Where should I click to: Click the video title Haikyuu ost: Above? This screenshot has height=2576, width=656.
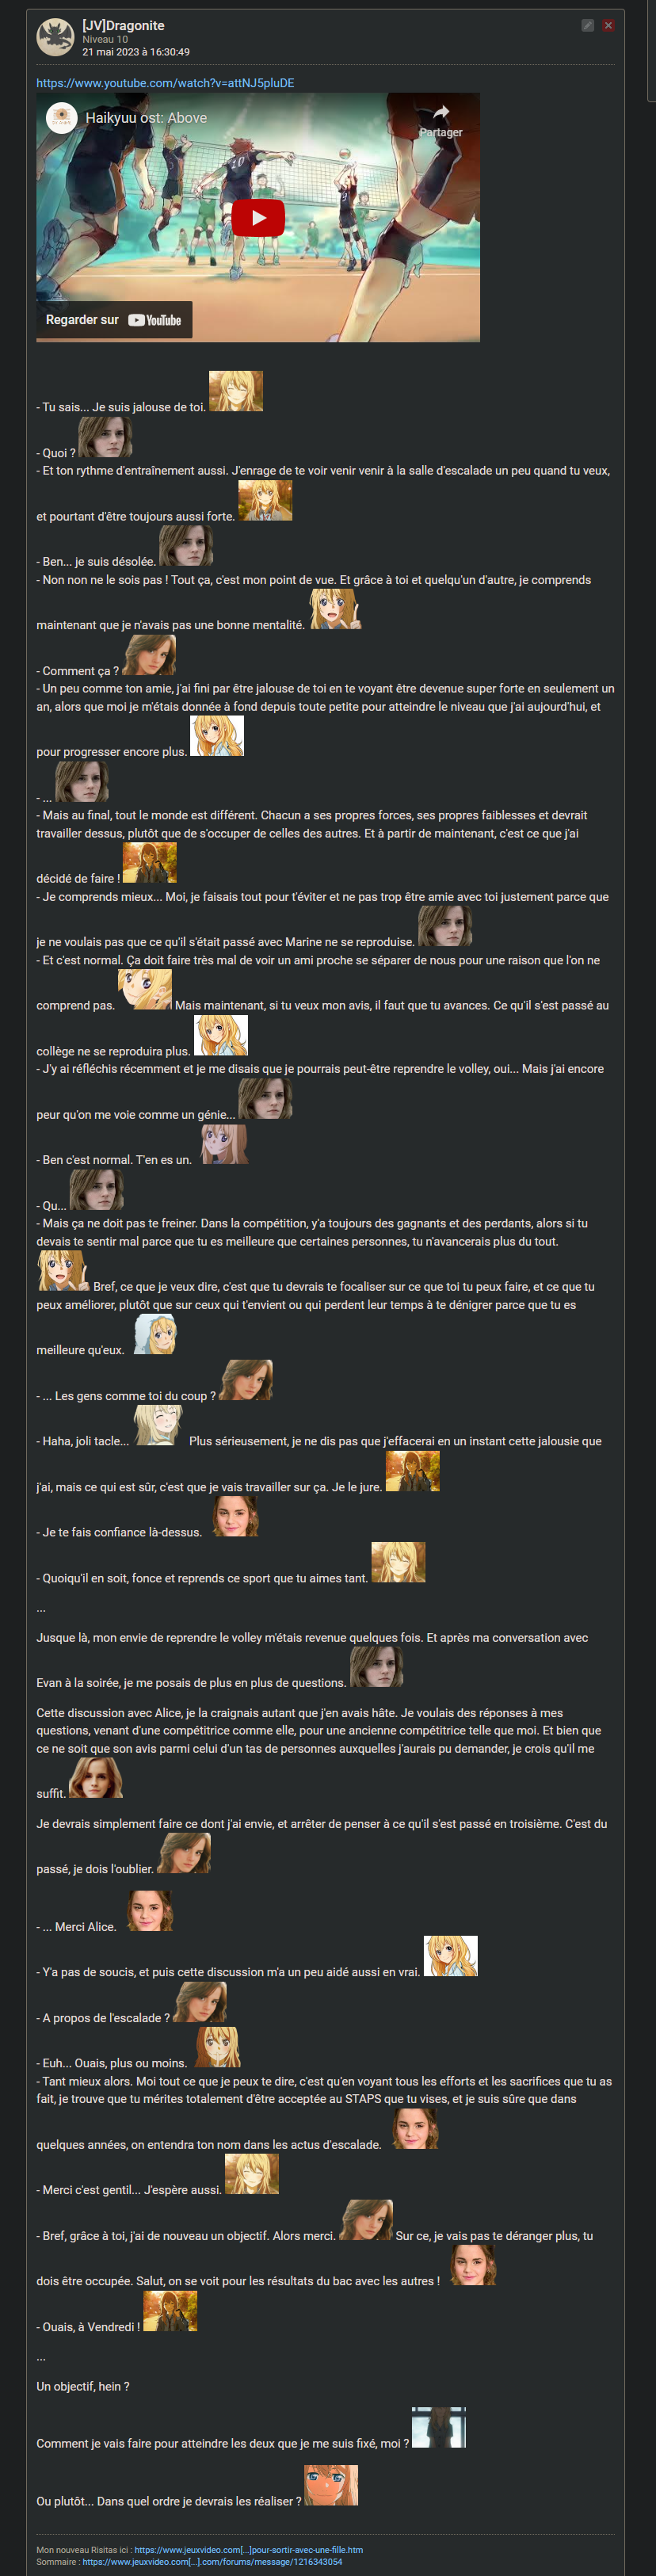point(146,118)
